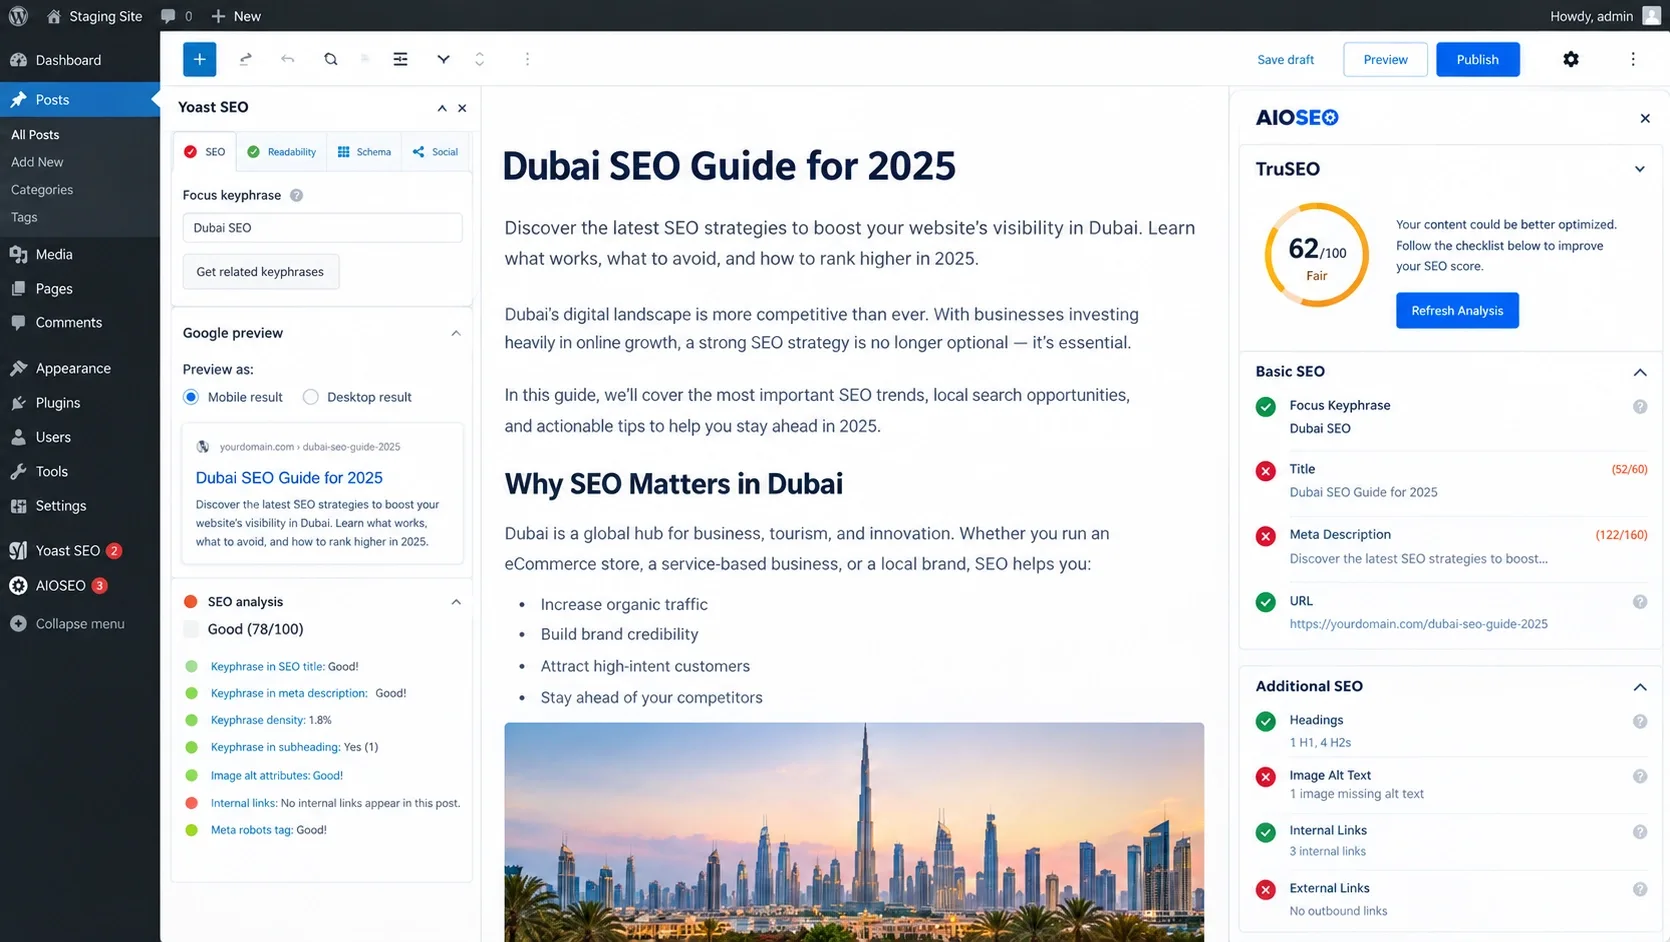
Task: Select the tools pencil icon in editor toolbar
Action: [245, 59]
